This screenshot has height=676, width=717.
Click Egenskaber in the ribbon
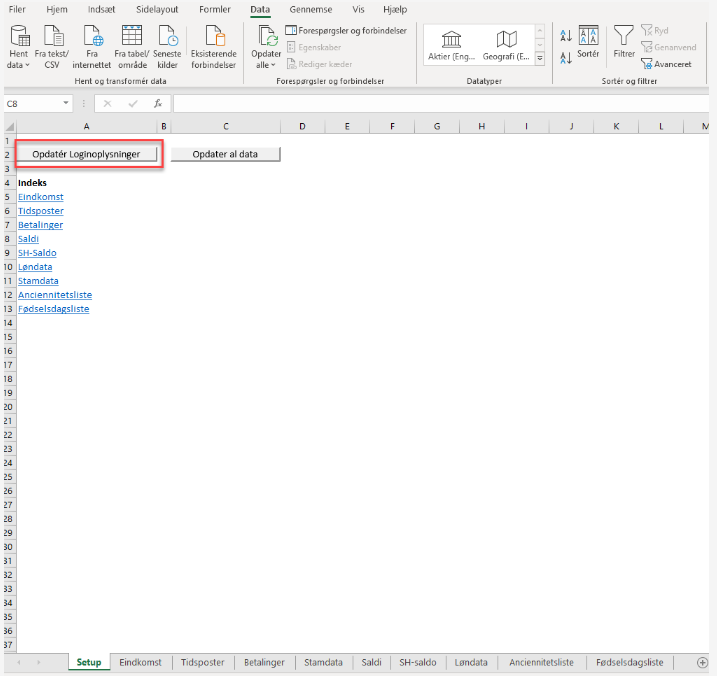tap(314, 47)
